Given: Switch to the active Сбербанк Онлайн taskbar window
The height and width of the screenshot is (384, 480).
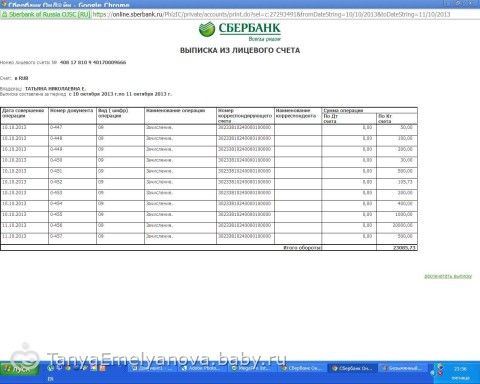Looking at the screenshot, I should point(353,368).
